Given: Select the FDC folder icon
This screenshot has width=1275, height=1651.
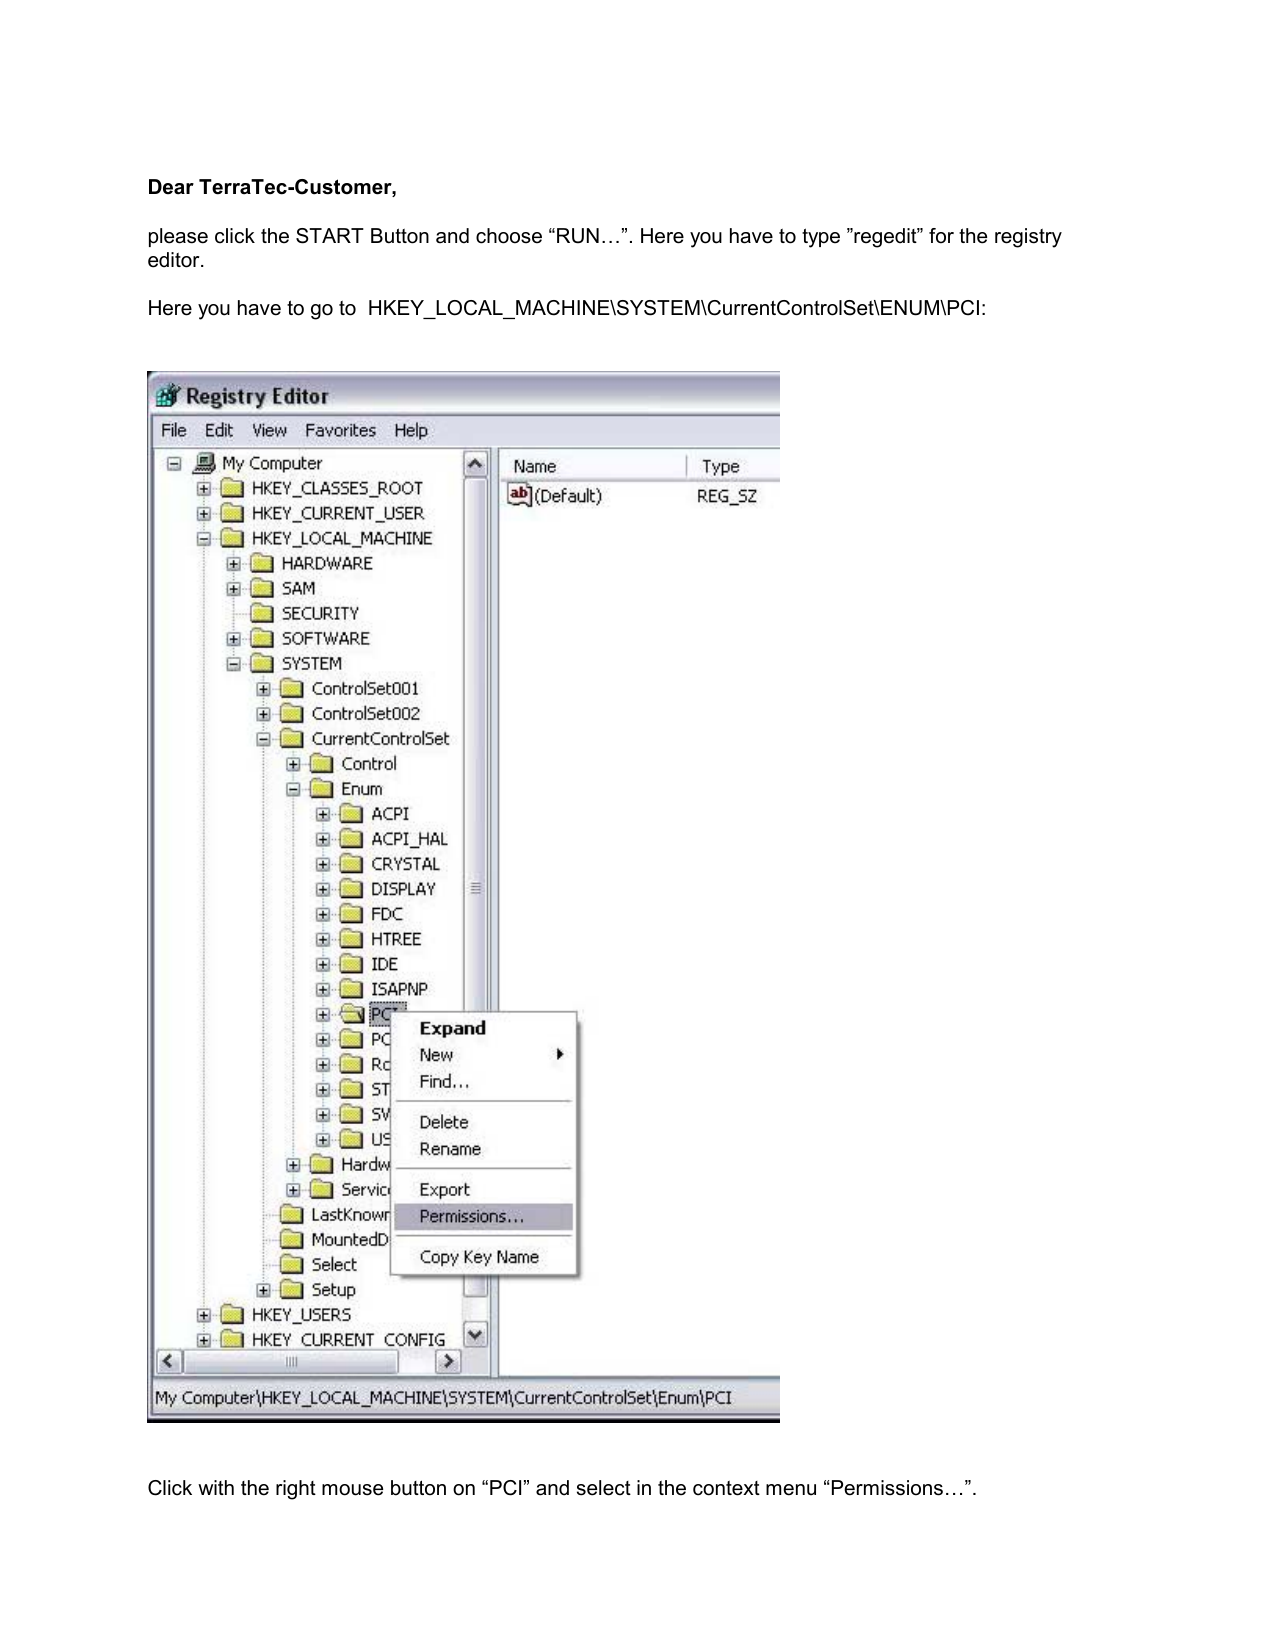Looking at the screenshot, I should click(x=352, y=914).
